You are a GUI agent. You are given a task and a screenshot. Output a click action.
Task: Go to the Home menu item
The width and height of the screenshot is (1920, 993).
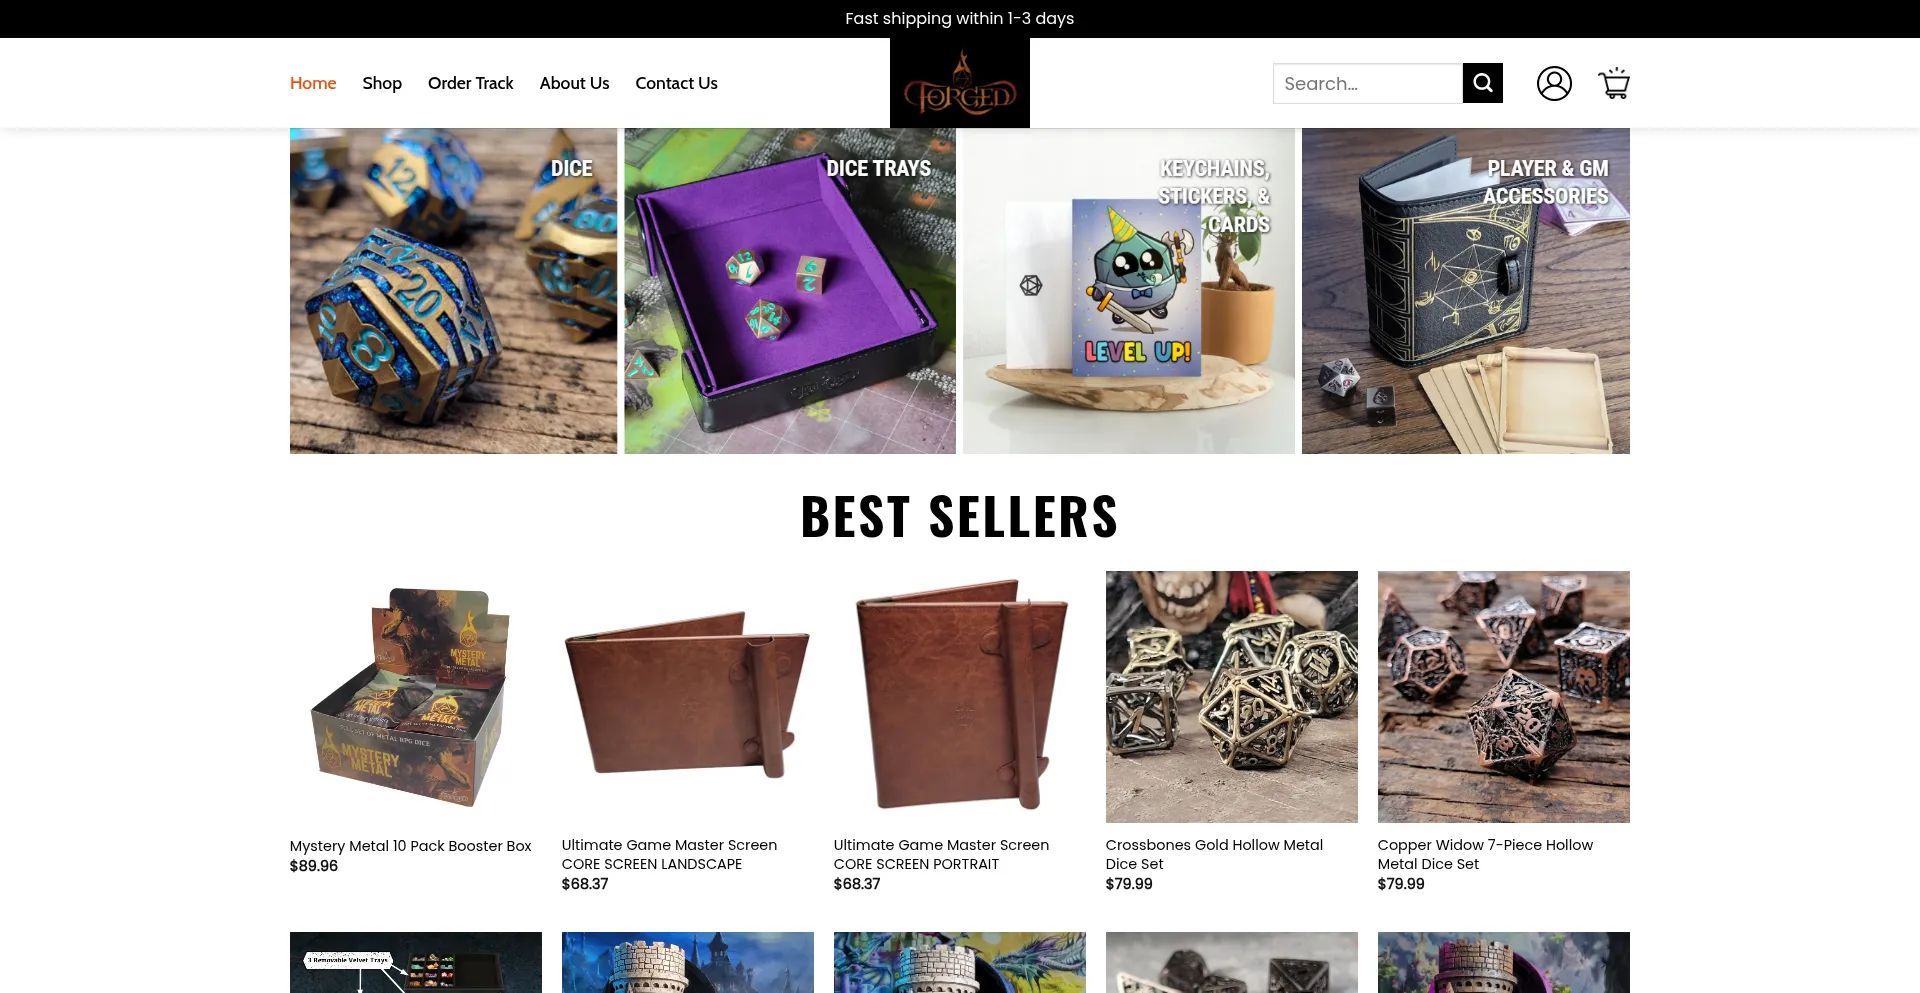(x=313, y=83)
